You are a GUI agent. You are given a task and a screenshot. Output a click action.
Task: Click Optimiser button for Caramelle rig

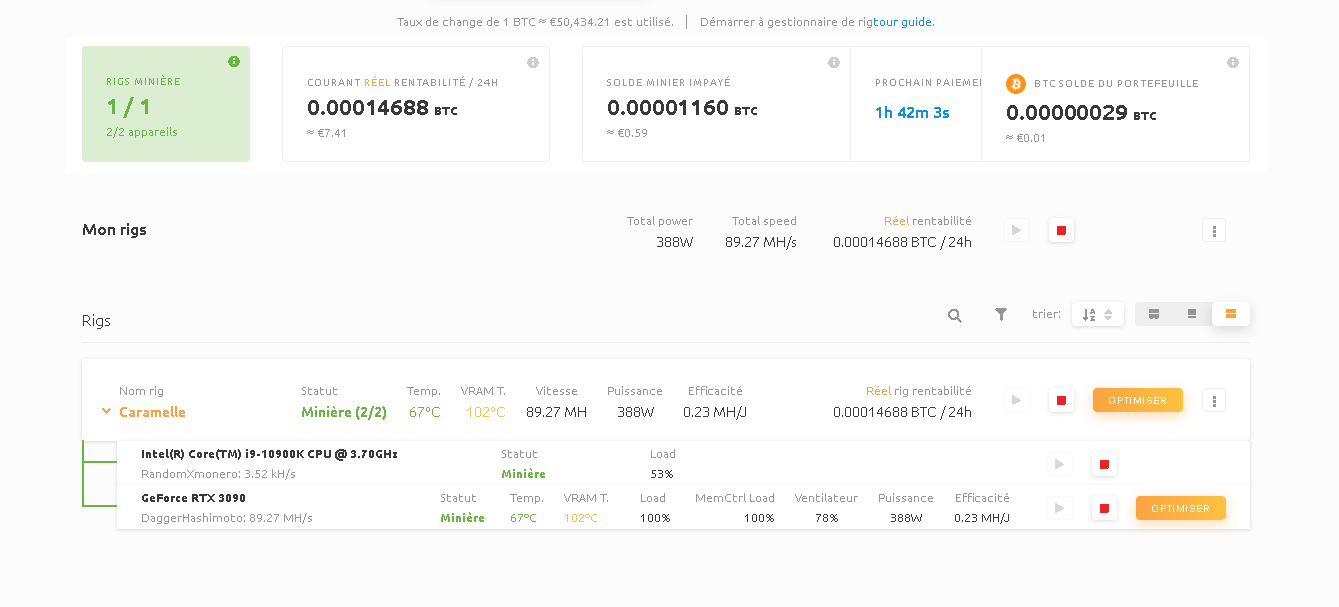[1137, 400]
